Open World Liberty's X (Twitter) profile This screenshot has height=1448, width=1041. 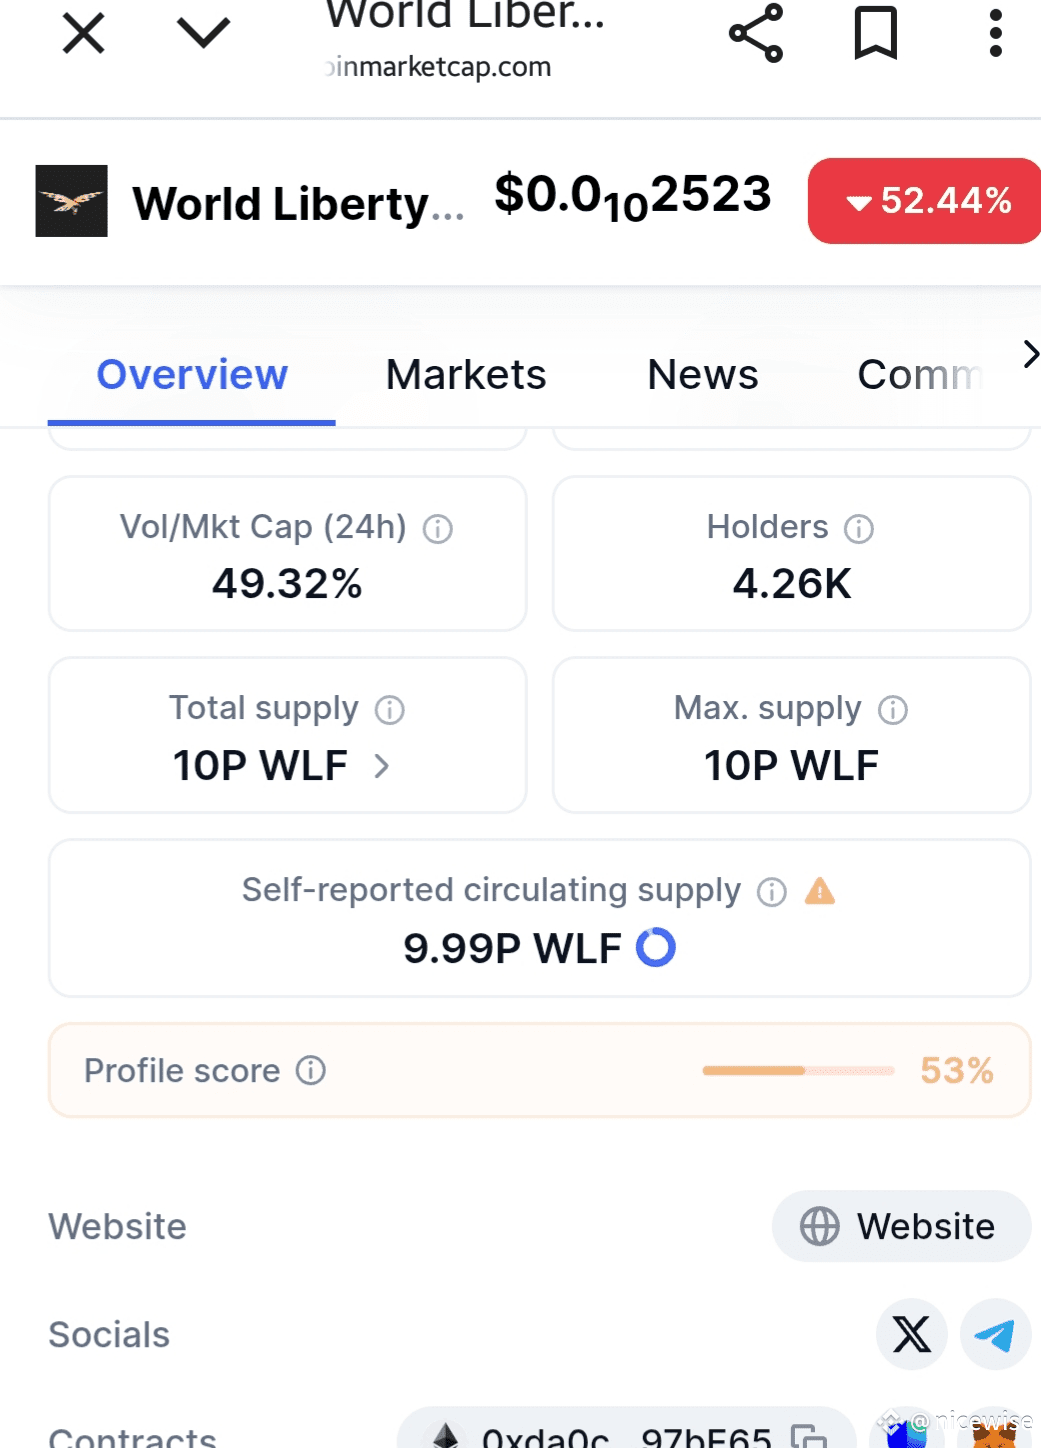point(911,1334)
